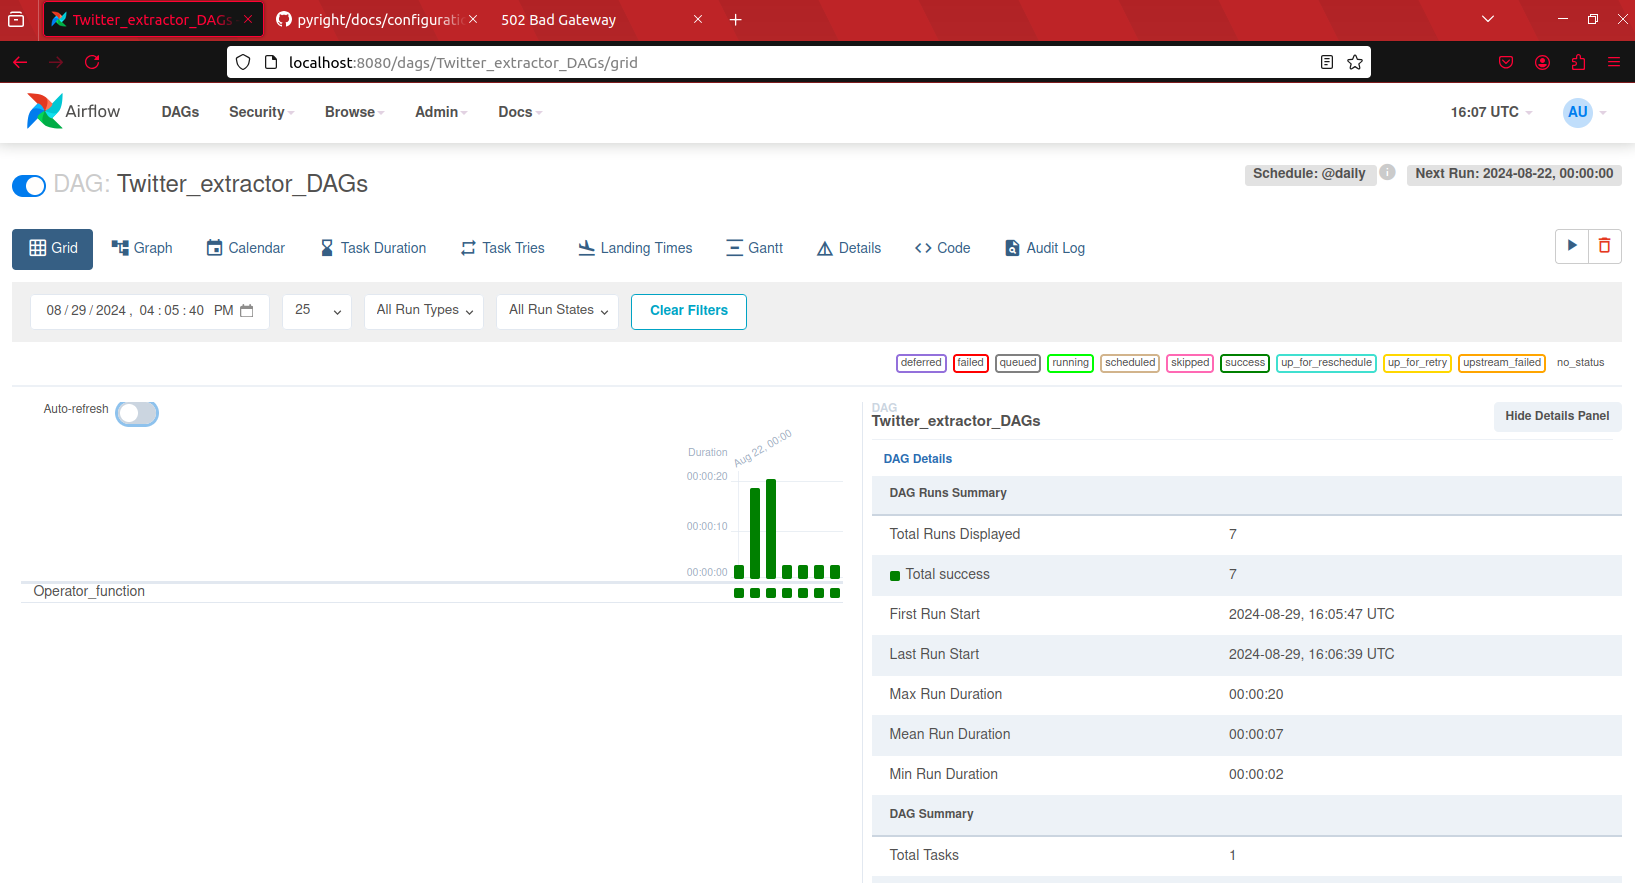
Task: Open the Security menu dropdown
Action: pyautogui.click(x=261, y=112)
